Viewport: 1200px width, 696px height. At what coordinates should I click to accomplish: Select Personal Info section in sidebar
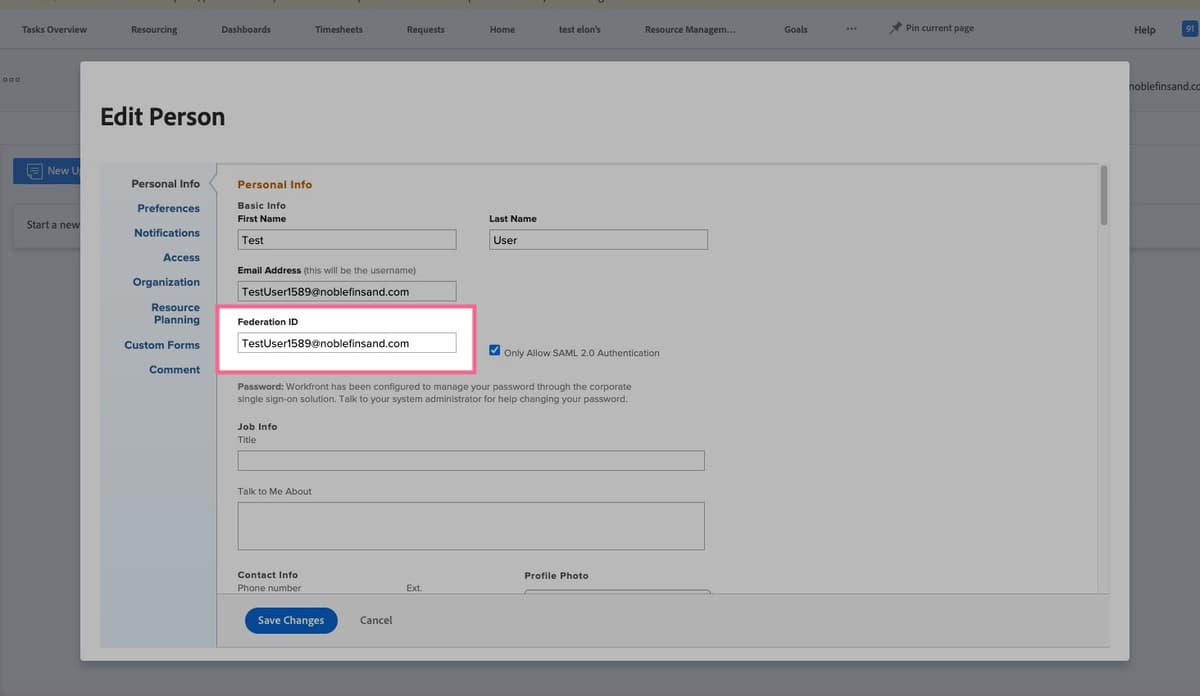coord(165,184)
